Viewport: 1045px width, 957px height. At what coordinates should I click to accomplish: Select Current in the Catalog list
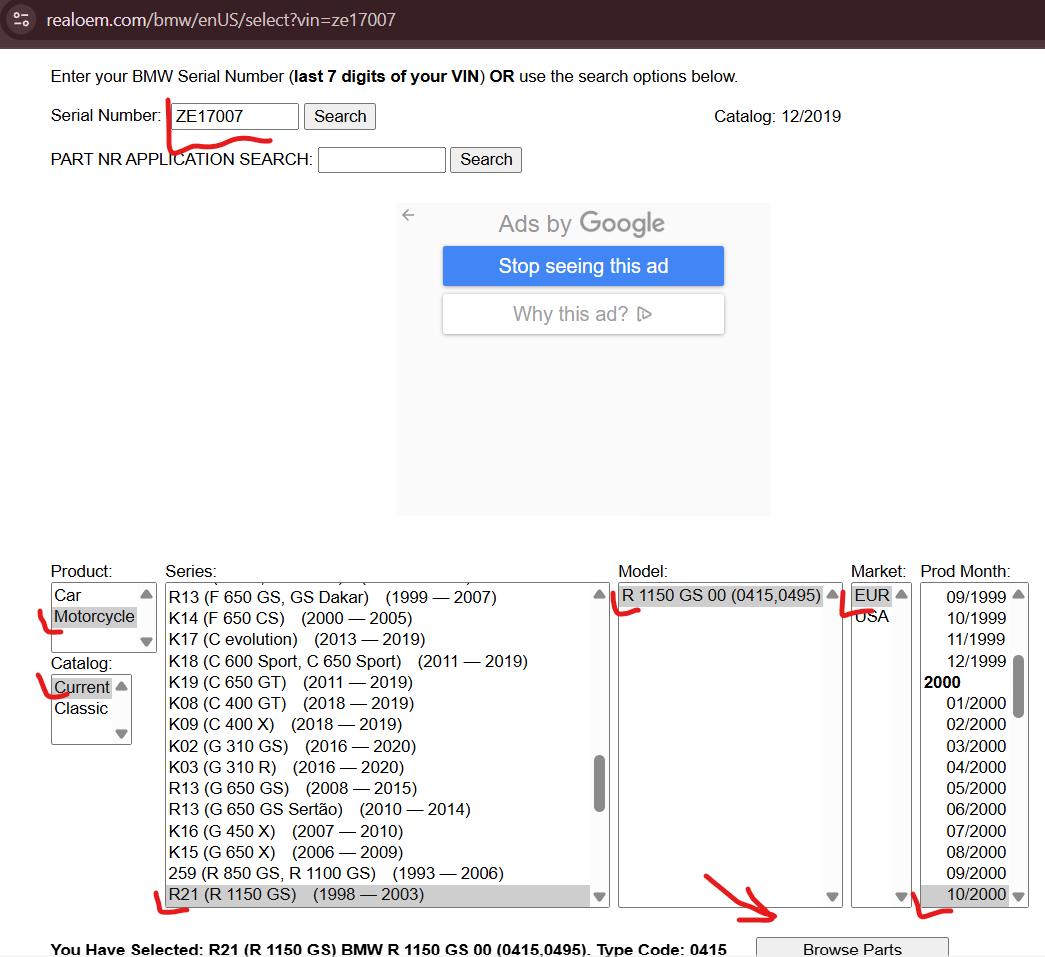pyautogui.click(x=82, y=687)
